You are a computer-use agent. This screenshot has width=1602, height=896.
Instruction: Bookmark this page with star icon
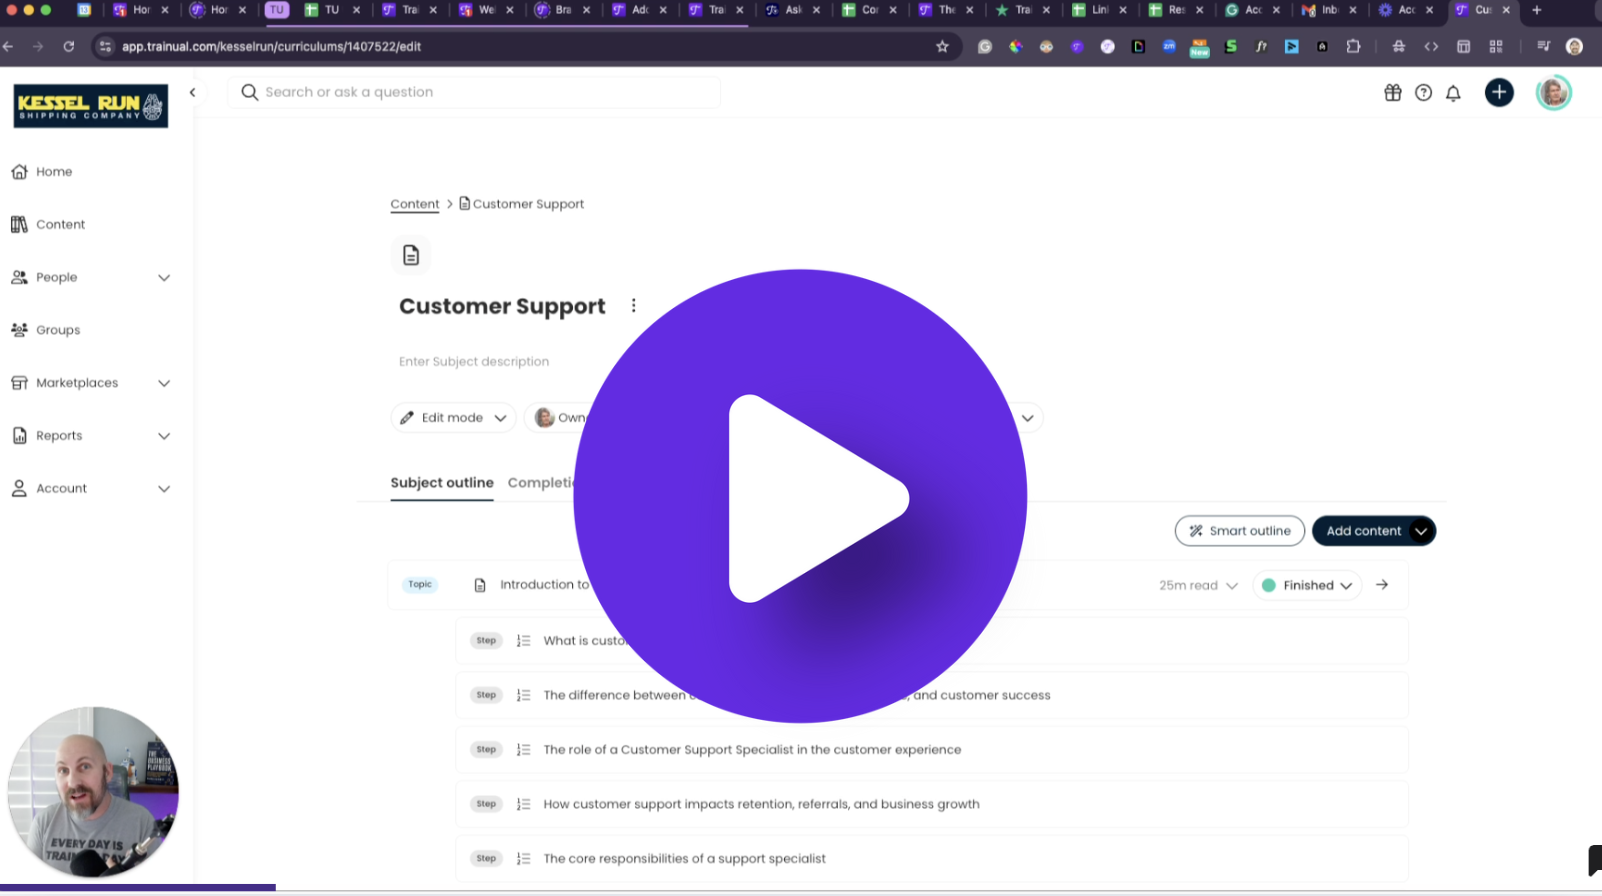942,47
